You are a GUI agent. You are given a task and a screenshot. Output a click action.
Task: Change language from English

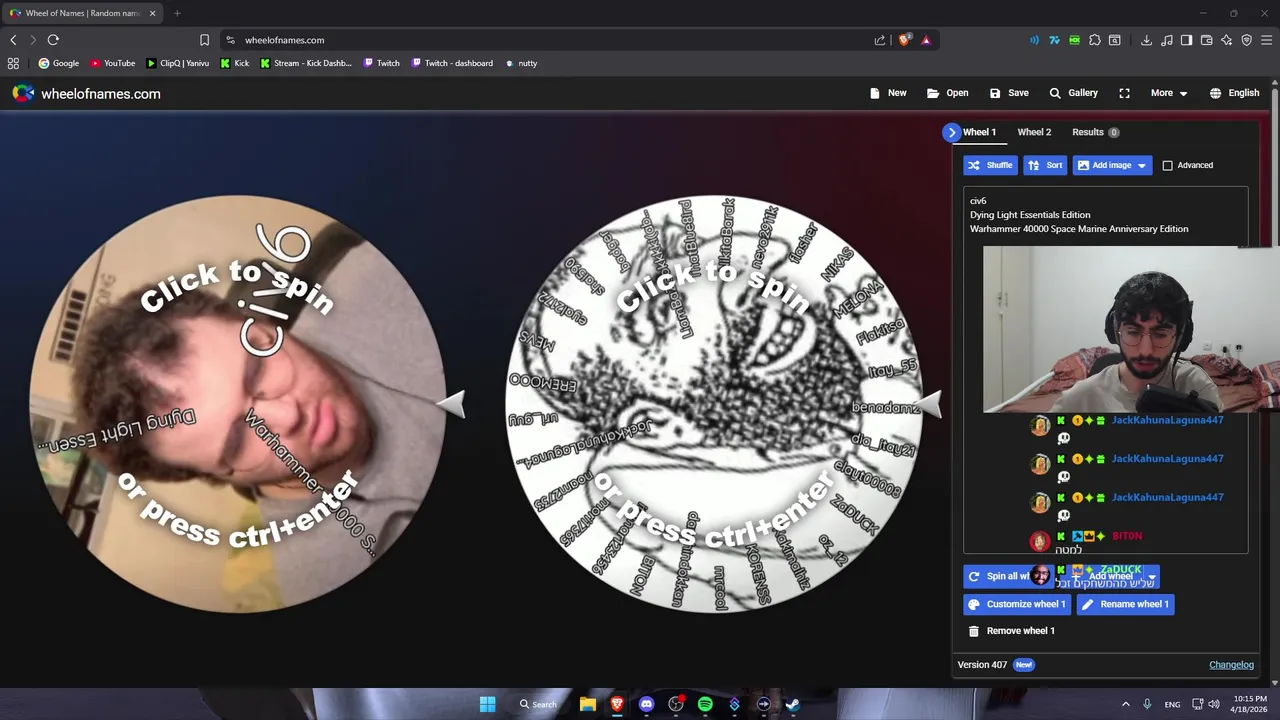[x=1234, y=93]
